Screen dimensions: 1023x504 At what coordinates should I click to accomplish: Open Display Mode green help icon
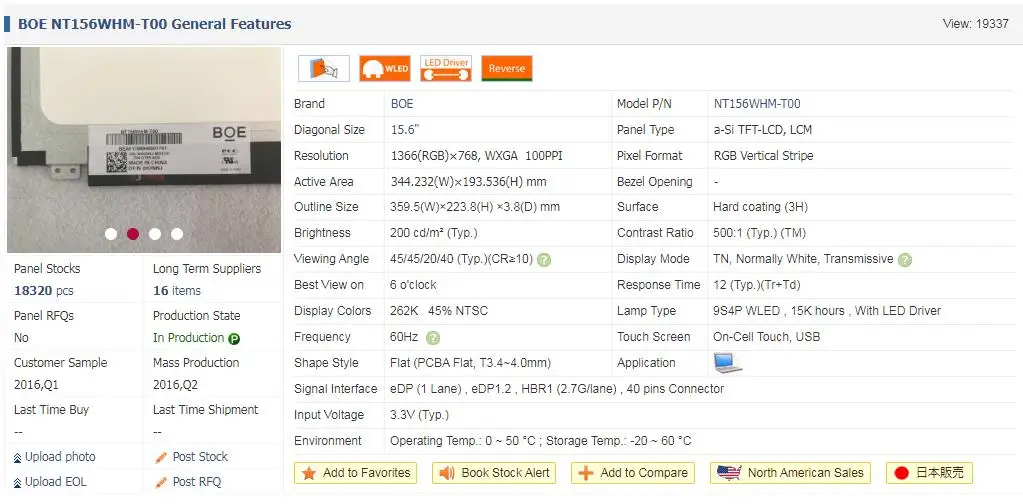(x=904, y=259)
